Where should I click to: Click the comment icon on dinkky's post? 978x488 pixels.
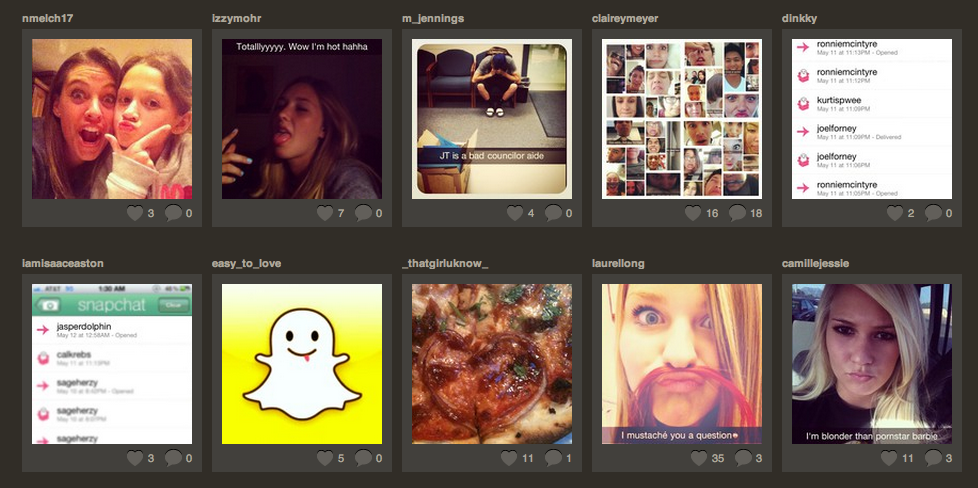pos(933,213)
